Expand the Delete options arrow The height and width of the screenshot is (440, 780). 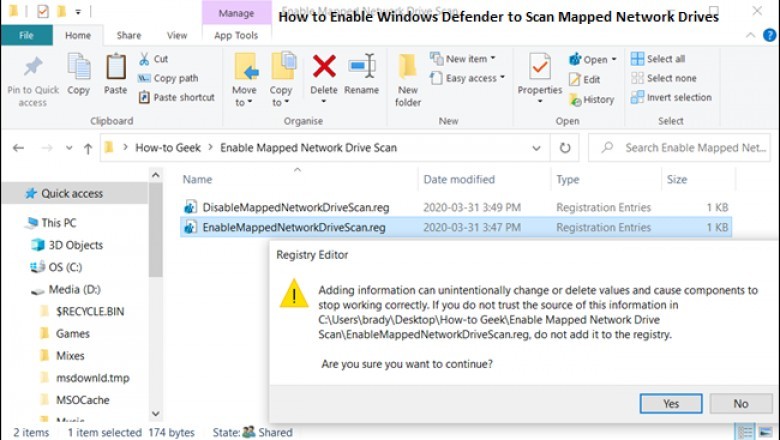click(x=324, y=101)
